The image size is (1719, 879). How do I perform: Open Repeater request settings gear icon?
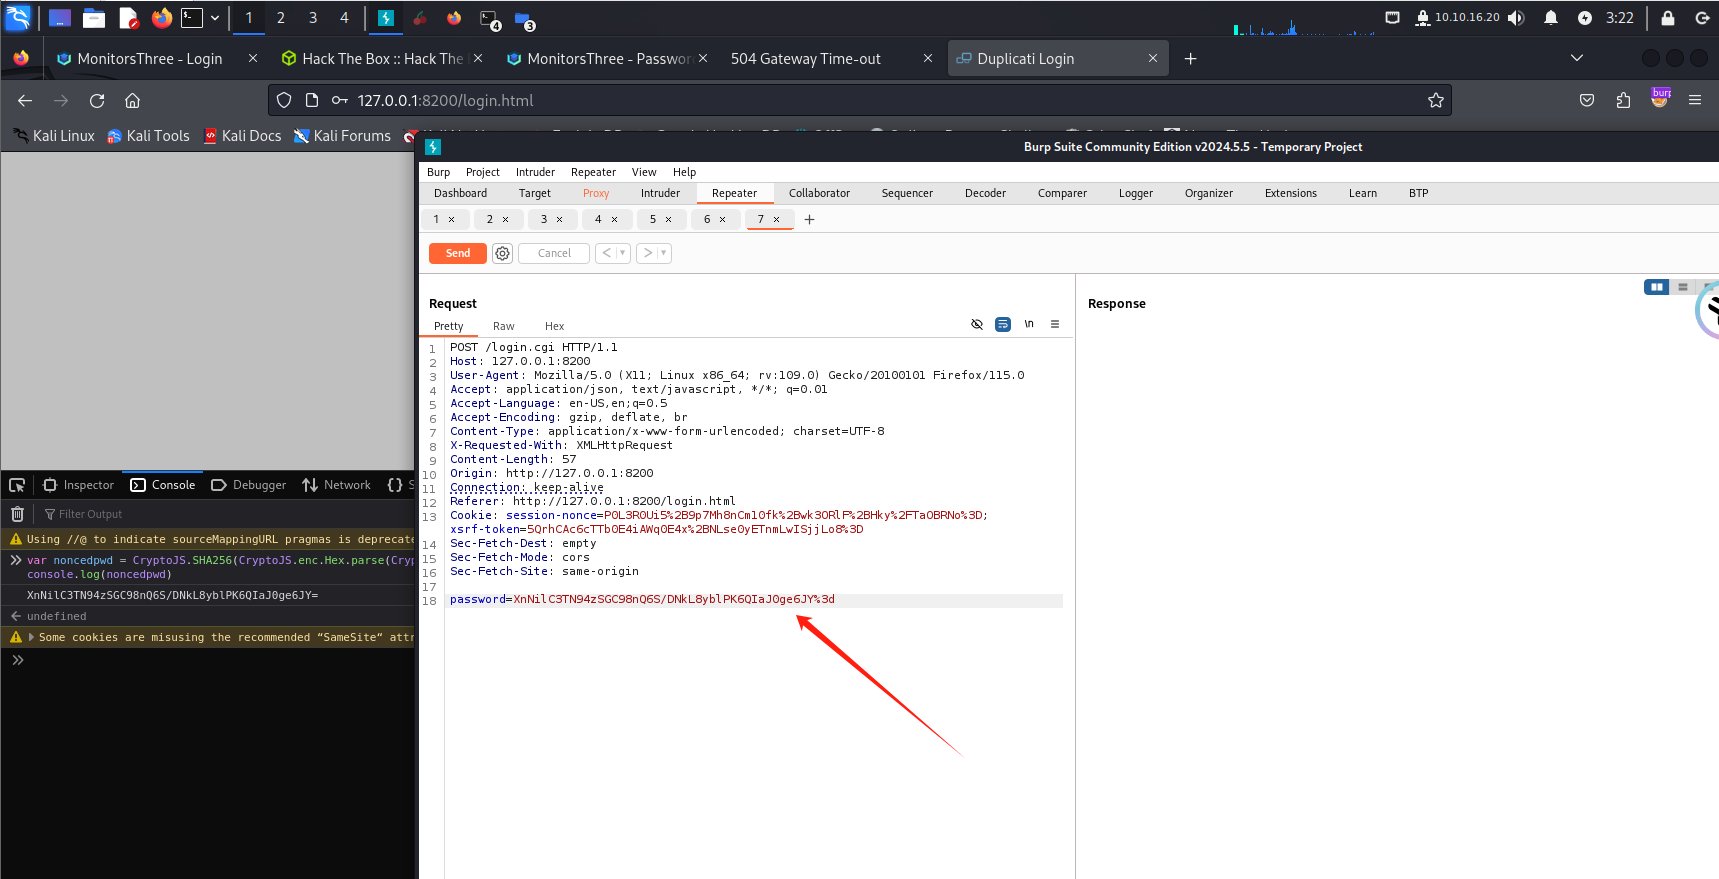click(502, 254)
